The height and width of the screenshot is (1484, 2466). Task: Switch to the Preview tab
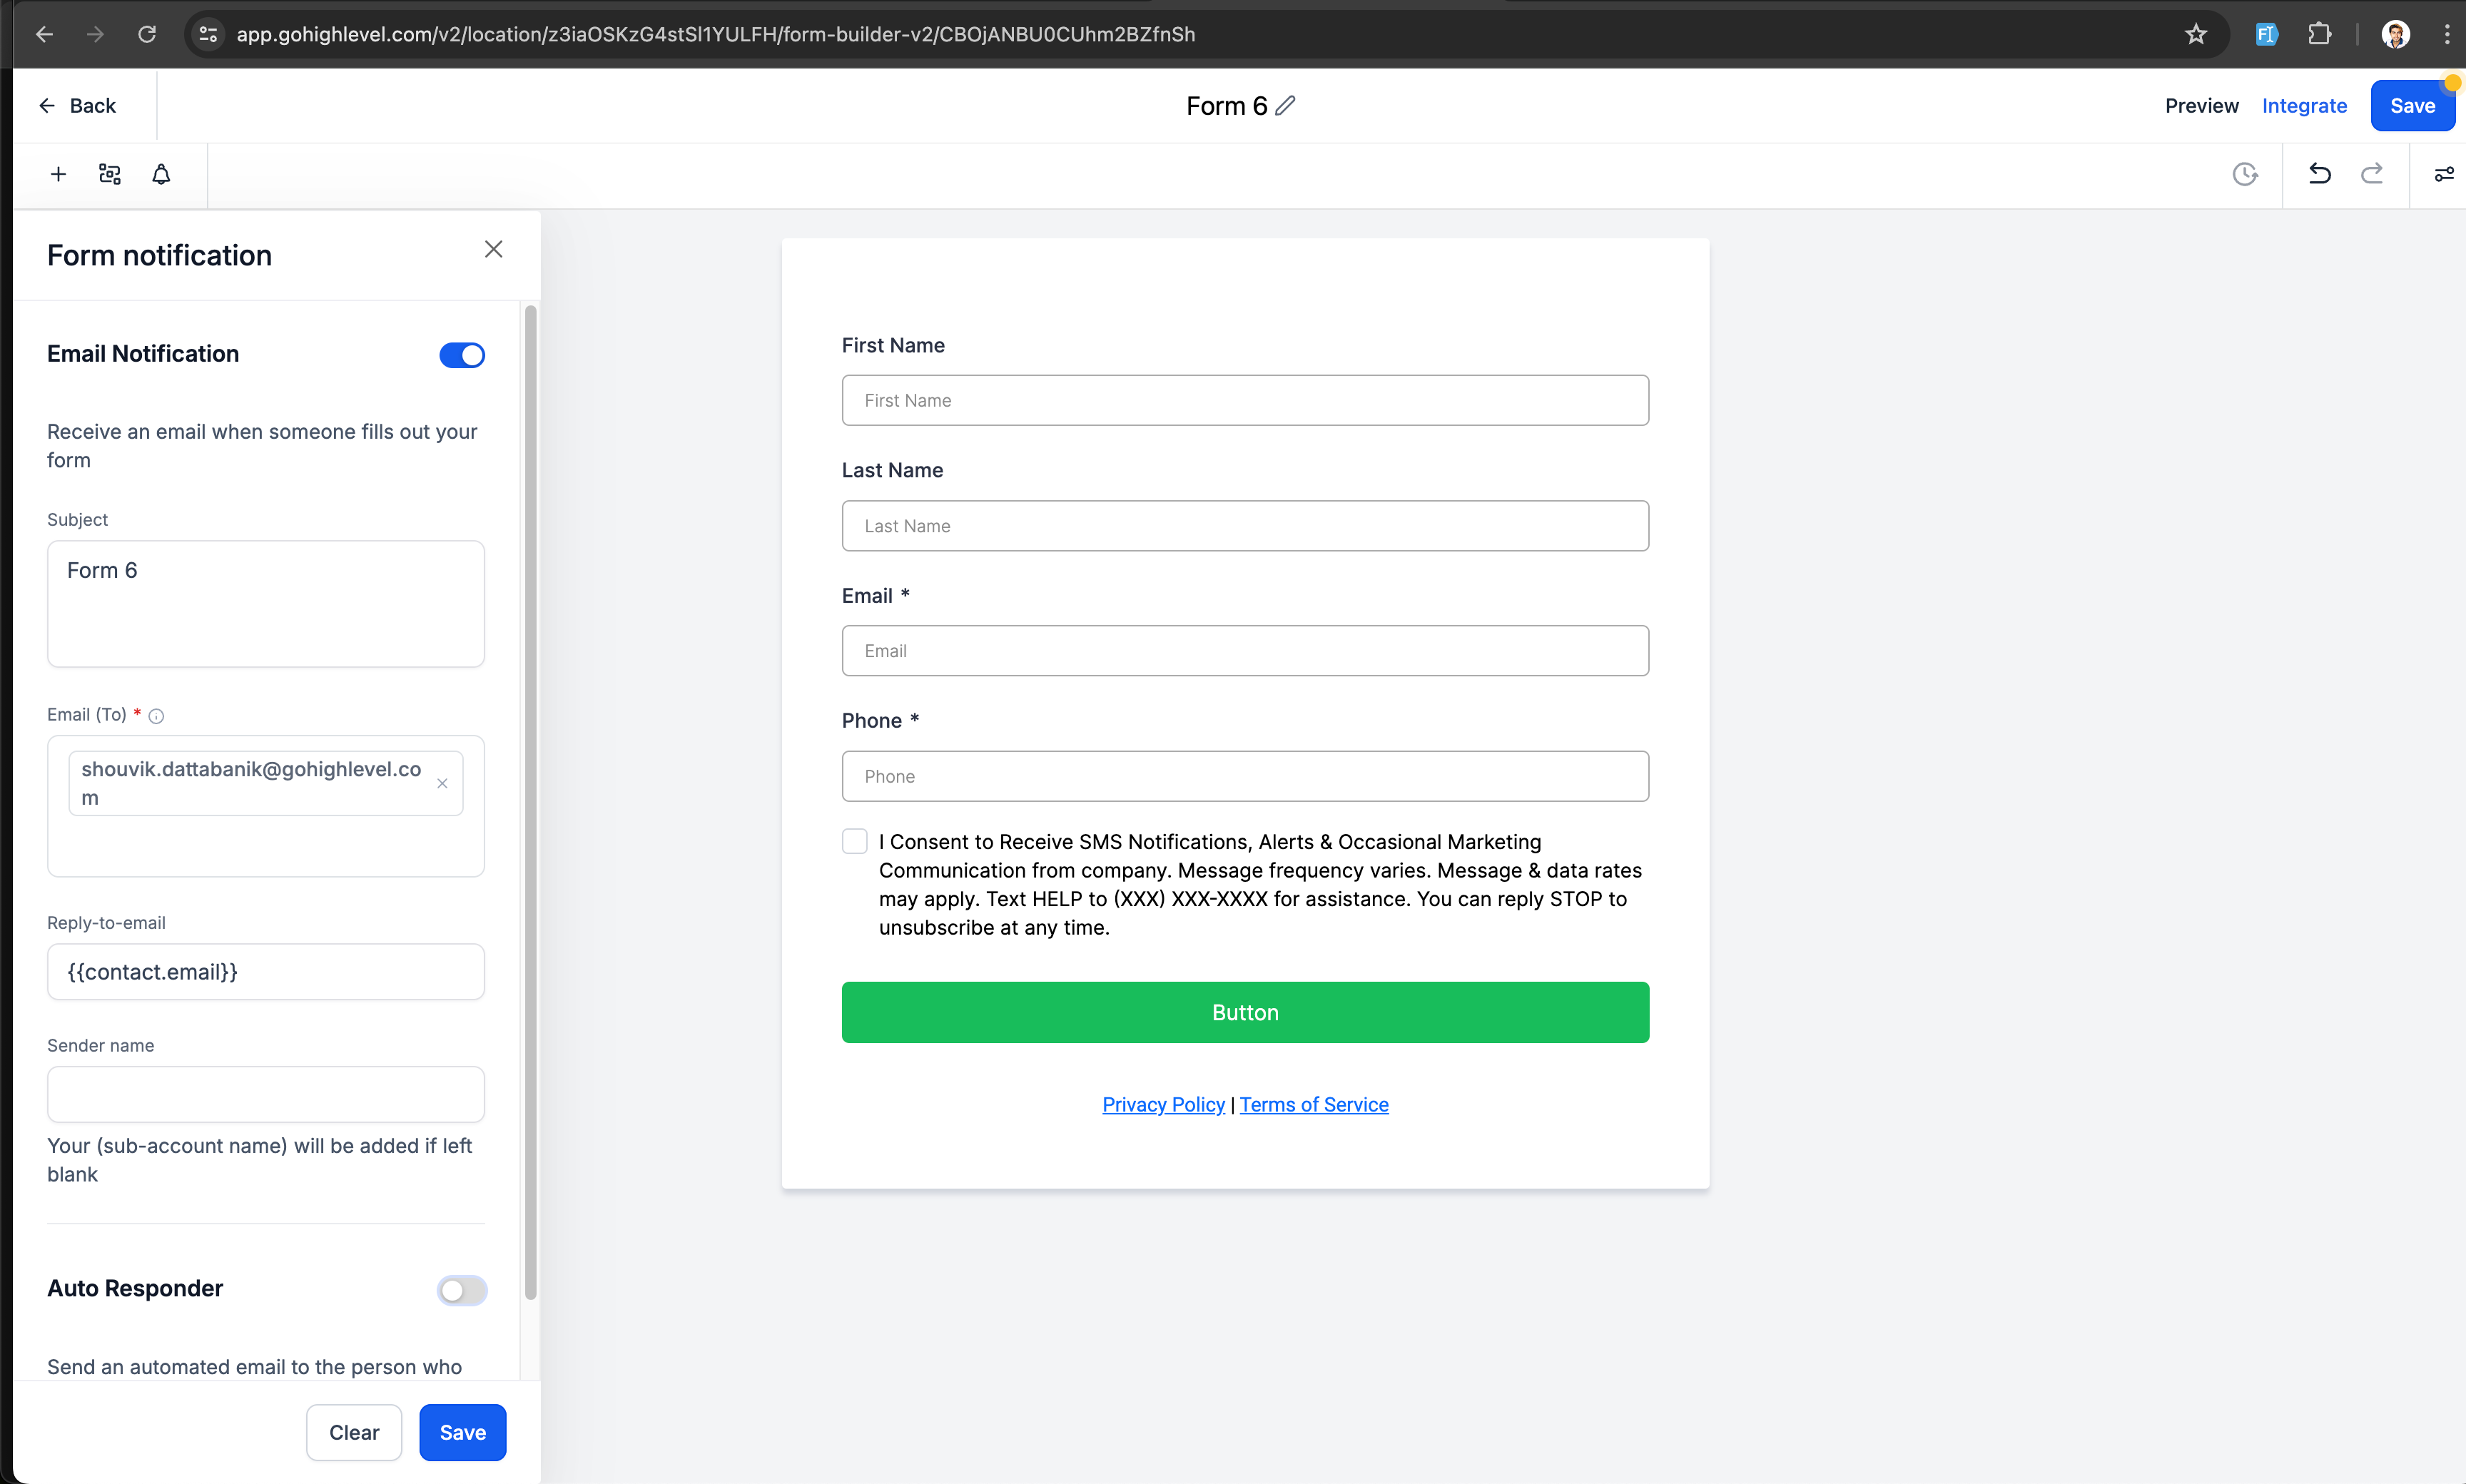(2202, 106)
